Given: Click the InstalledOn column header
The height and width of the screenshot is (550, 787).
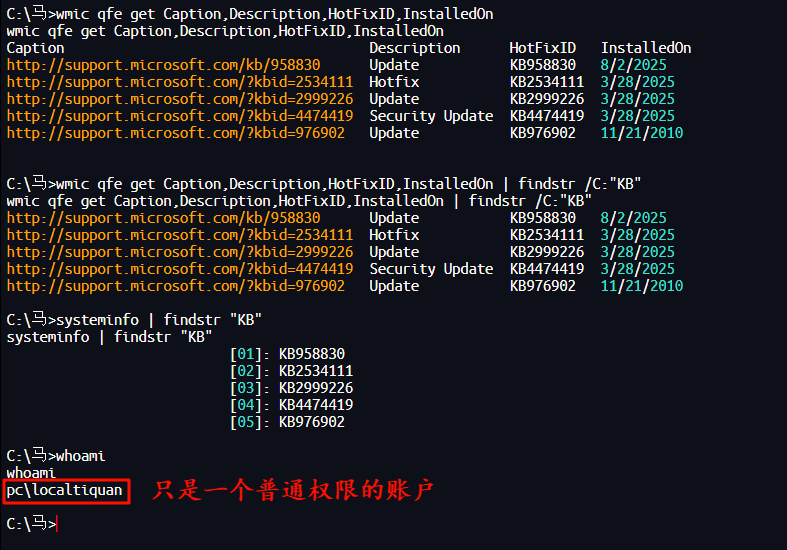Looking at the screenshot, I should (x=645, y=48).
